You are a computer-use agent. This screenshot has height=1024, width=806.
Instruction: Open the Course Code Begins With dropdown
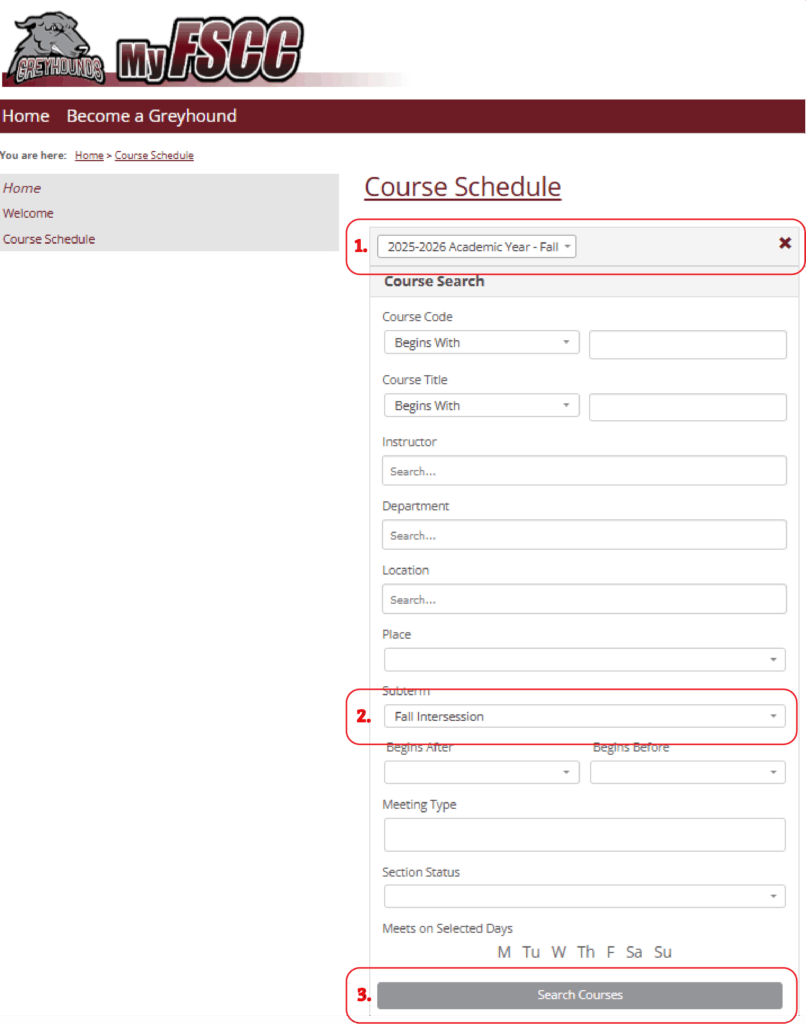coord(481,342)
